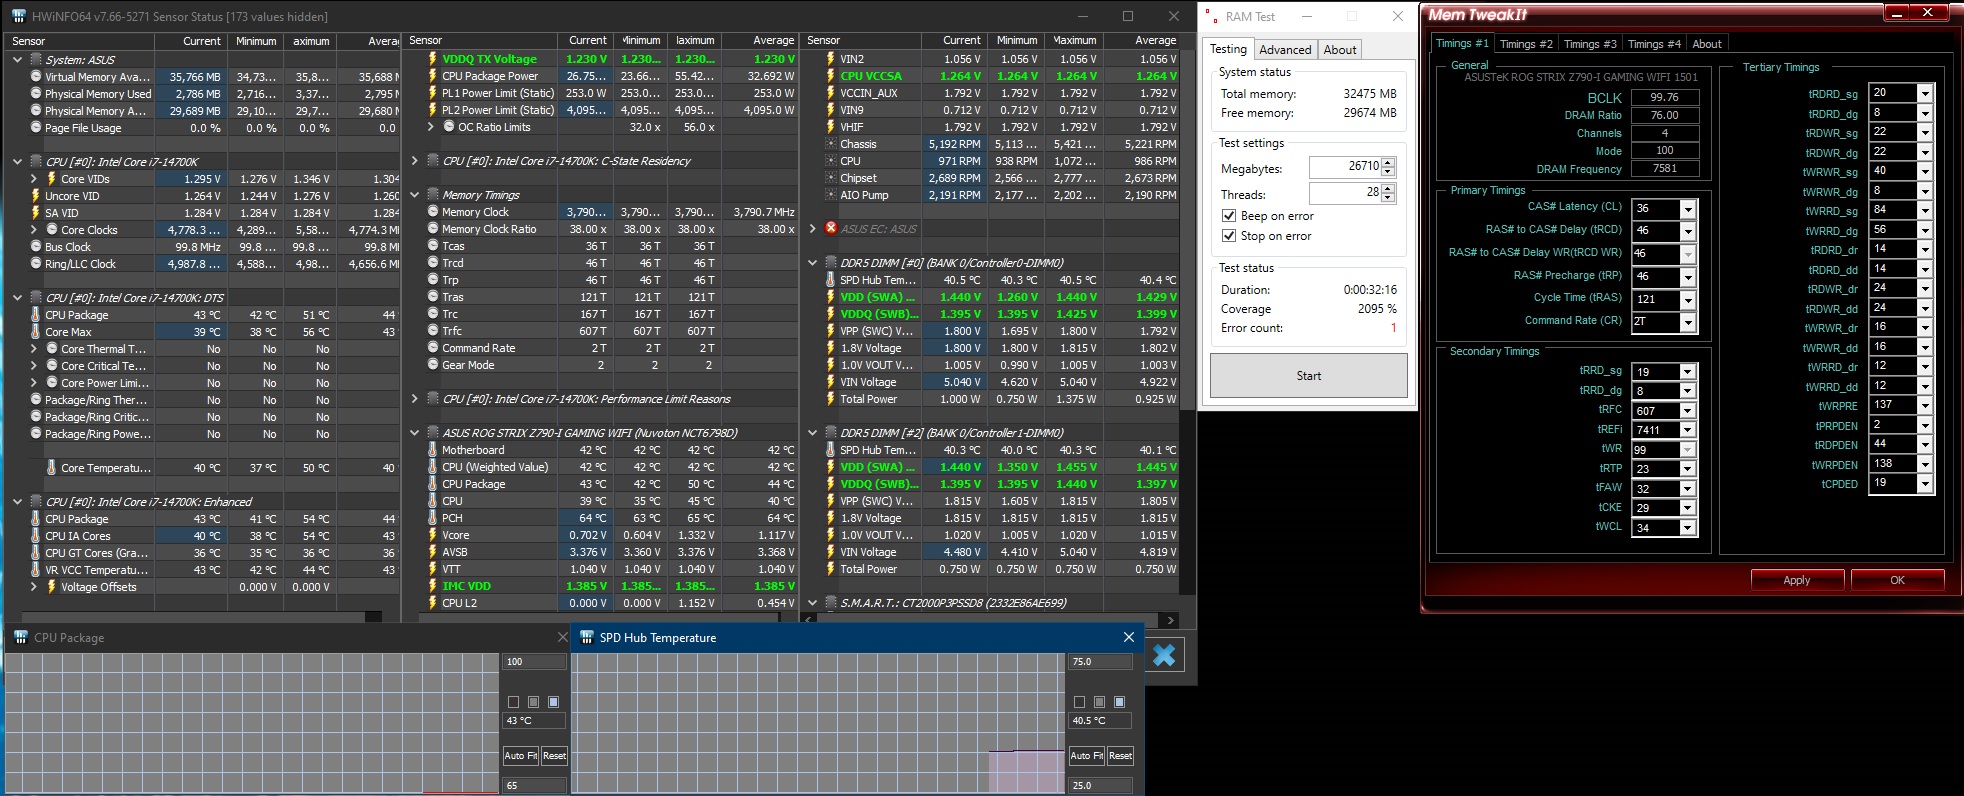Click Reset in SPD Hub Temperature graph
The image size is (1964, 796).
click(x=1120, y=756)
